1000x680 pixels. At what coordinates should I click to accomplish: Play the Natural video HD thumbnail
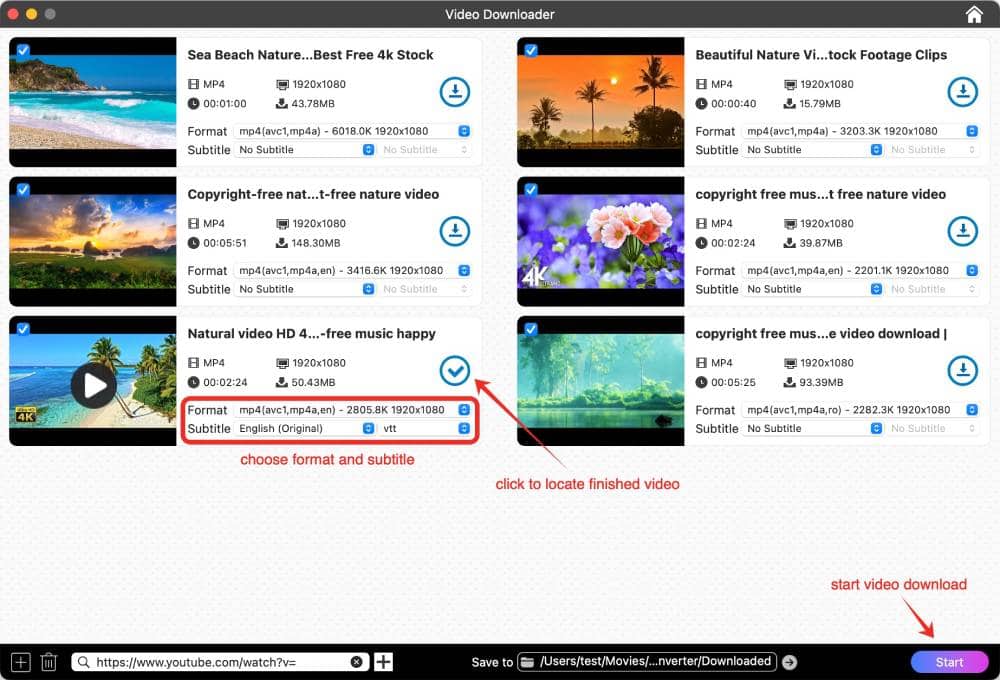click(x=93, y=385)
